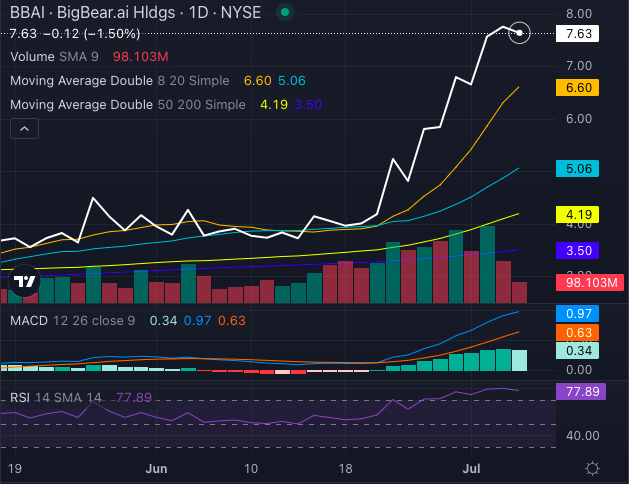Click the 8.00 price axis label

click(x=579, y=14)
